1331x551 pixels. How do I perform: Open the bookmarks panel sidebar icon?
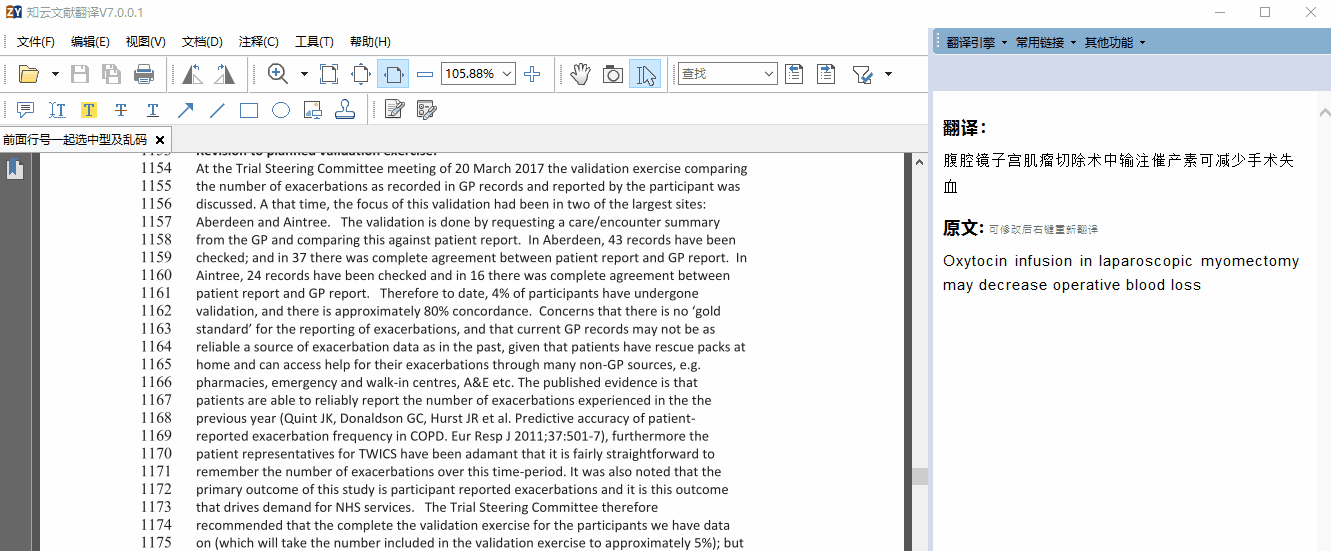point(14,169)
